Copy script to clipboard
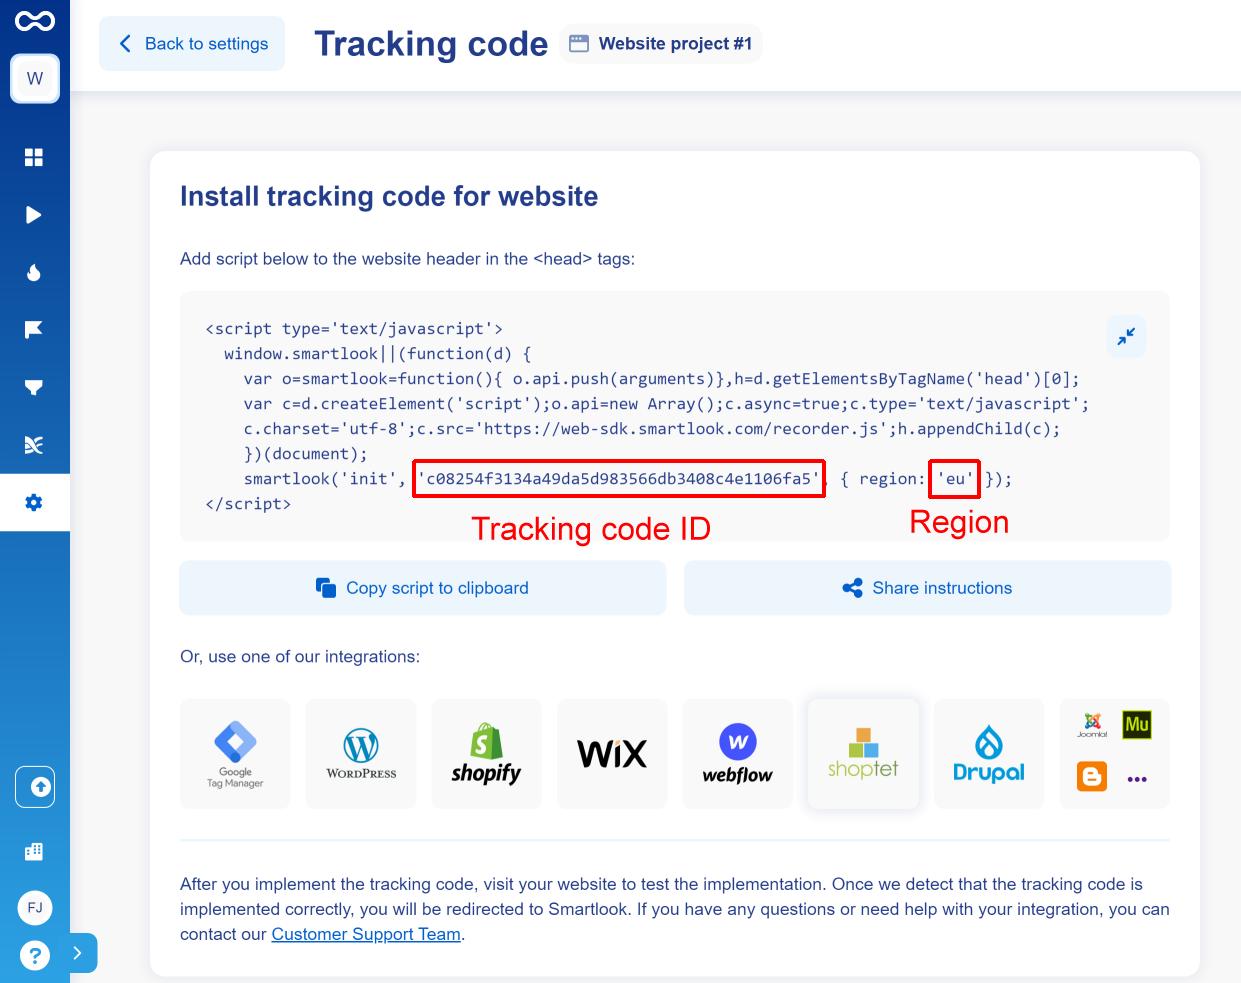This screenshot has width=1241, height=983. [x=423, y=588]
